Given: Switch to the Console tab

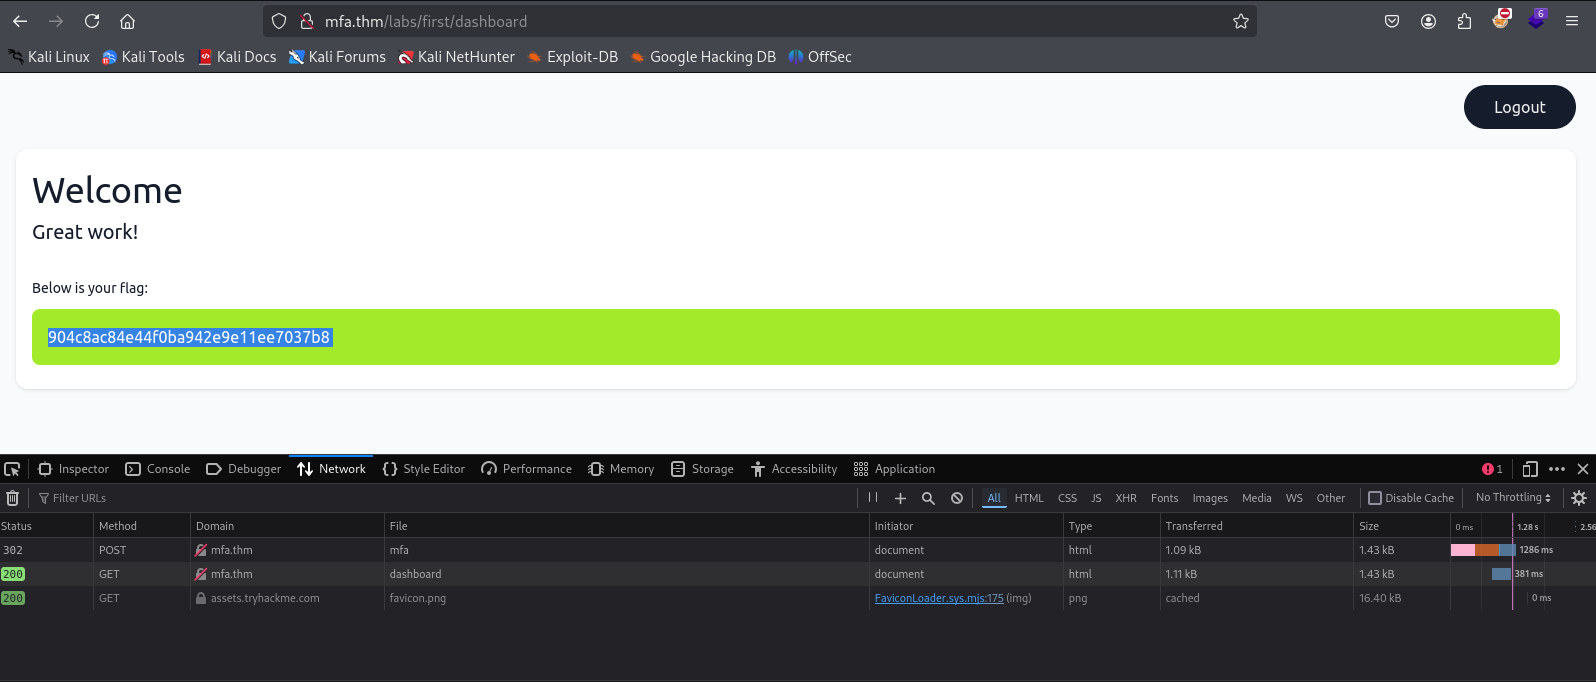Looking at the screenshot, I should pyautogui.click(x=158, y=469).
